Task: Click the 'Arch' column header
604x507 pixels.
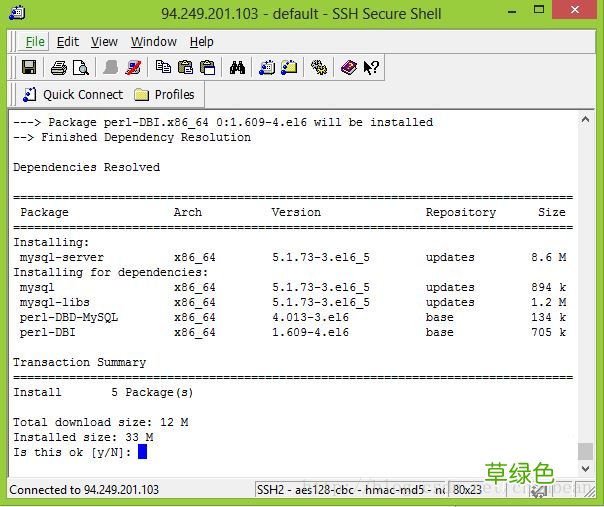Action: (x=188, y=212)
